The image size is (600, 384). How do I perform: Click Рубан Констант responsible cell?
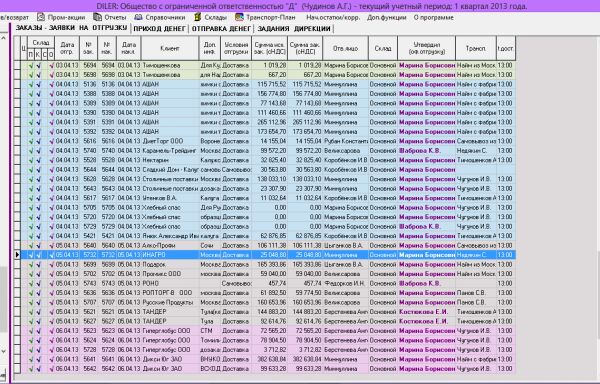point(346,141)
